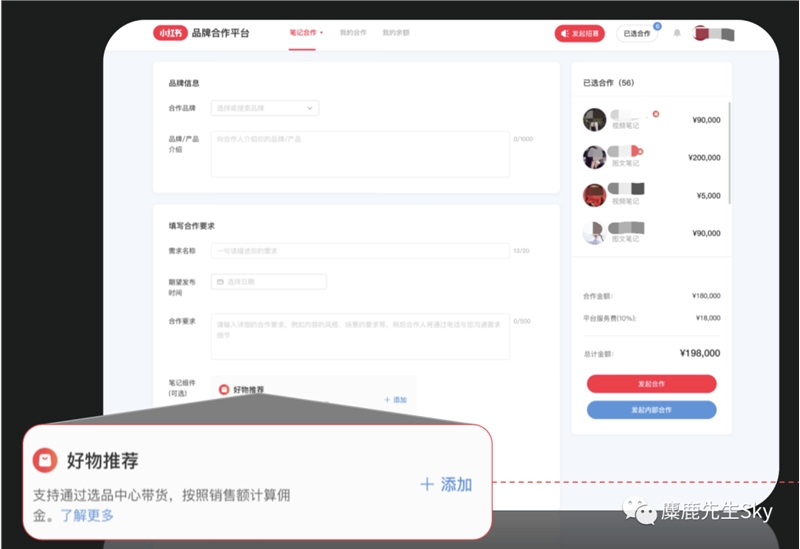Viewport: 800px width, 549px height.
Task: Open the 期望发布时间 date picker
Action: (x=269, y=282)
